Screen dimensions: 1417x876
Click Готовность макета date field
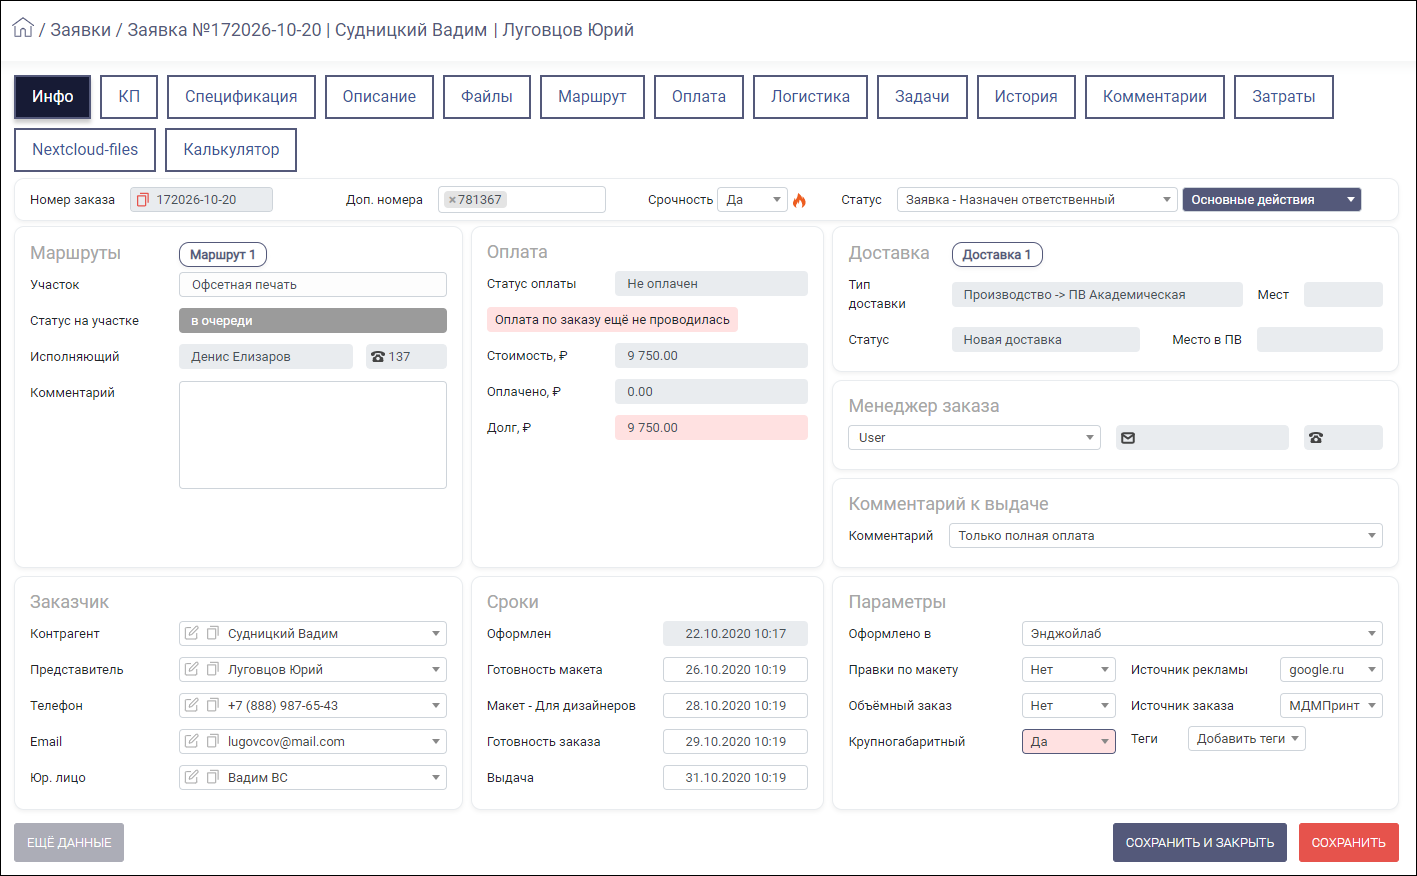[x=735, y=670]
